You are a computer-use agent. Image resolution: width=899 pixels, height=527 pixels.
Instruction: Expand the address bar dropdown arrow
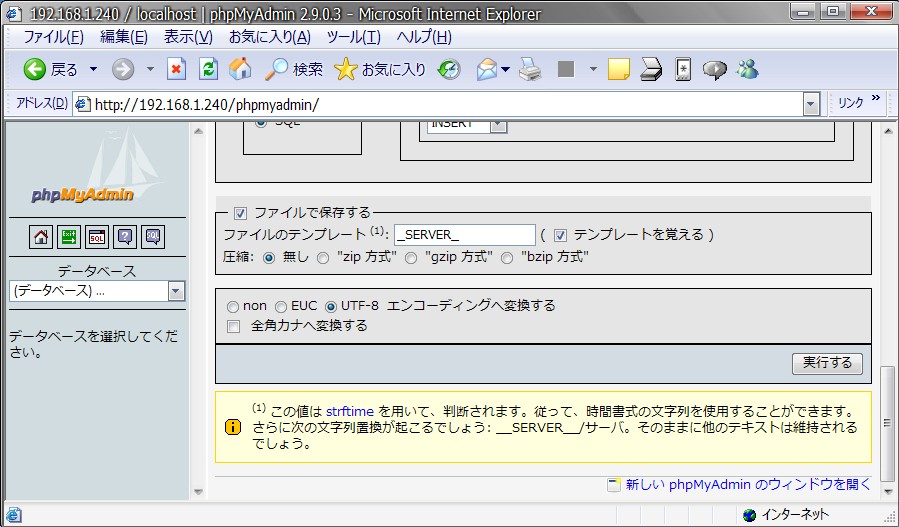click(x=811, y=104)
